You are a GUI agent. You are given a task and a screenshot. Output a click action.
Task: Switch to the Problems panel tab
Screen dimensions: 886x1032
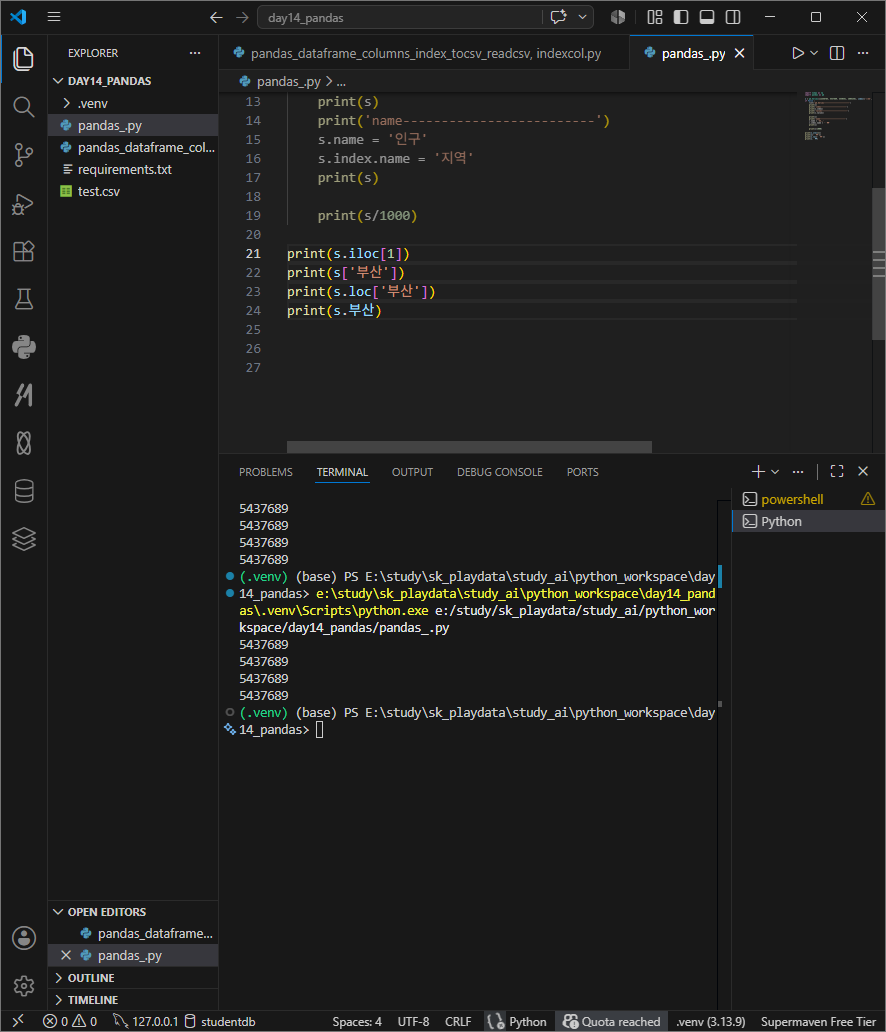tap(265, 472)
